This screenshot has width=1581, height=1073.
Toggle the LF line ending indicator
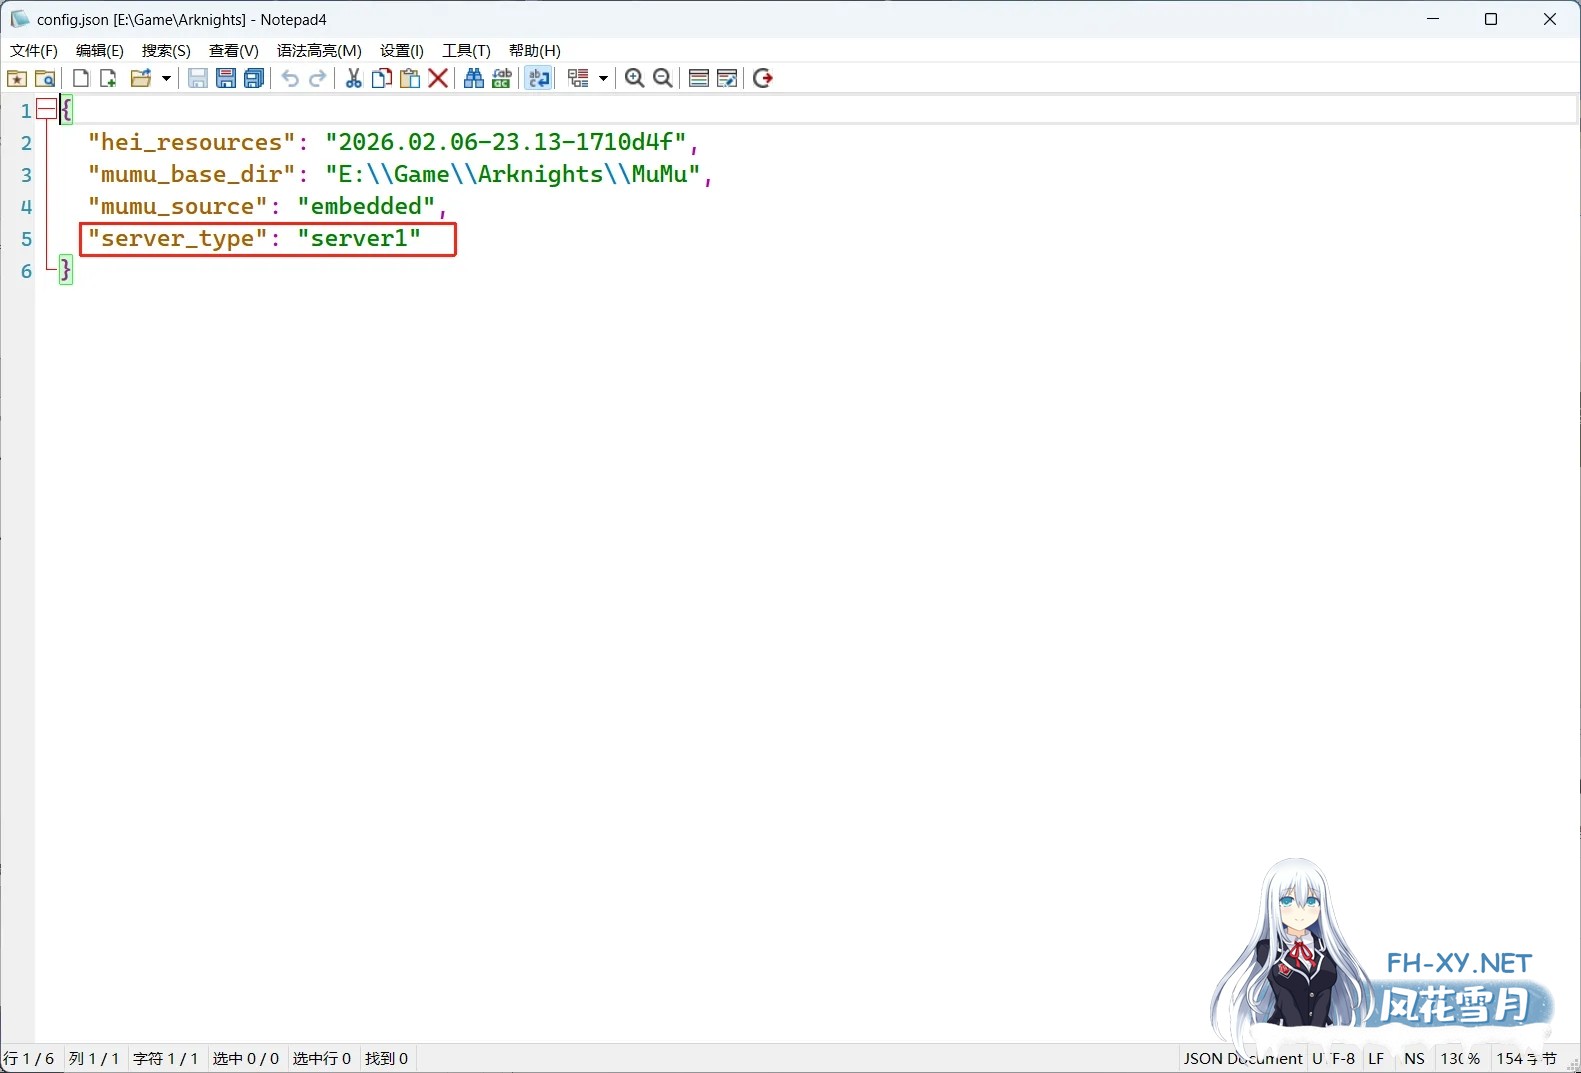(1376, 1058)
